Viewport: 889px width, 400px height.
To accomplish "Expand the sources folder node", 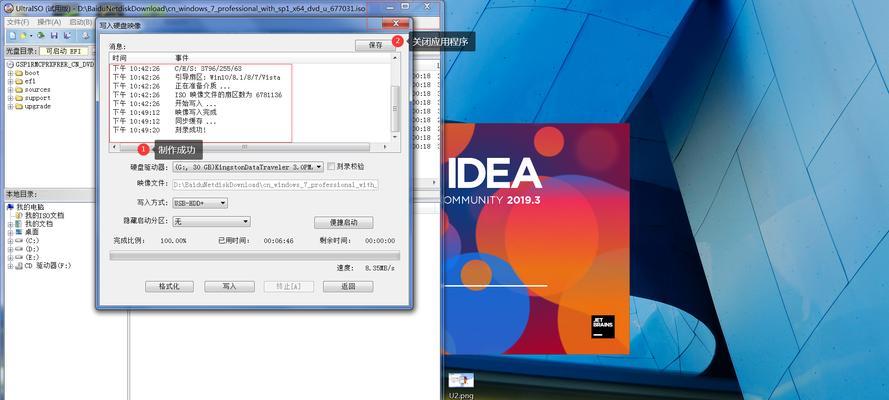I will (x=10, y=90).
